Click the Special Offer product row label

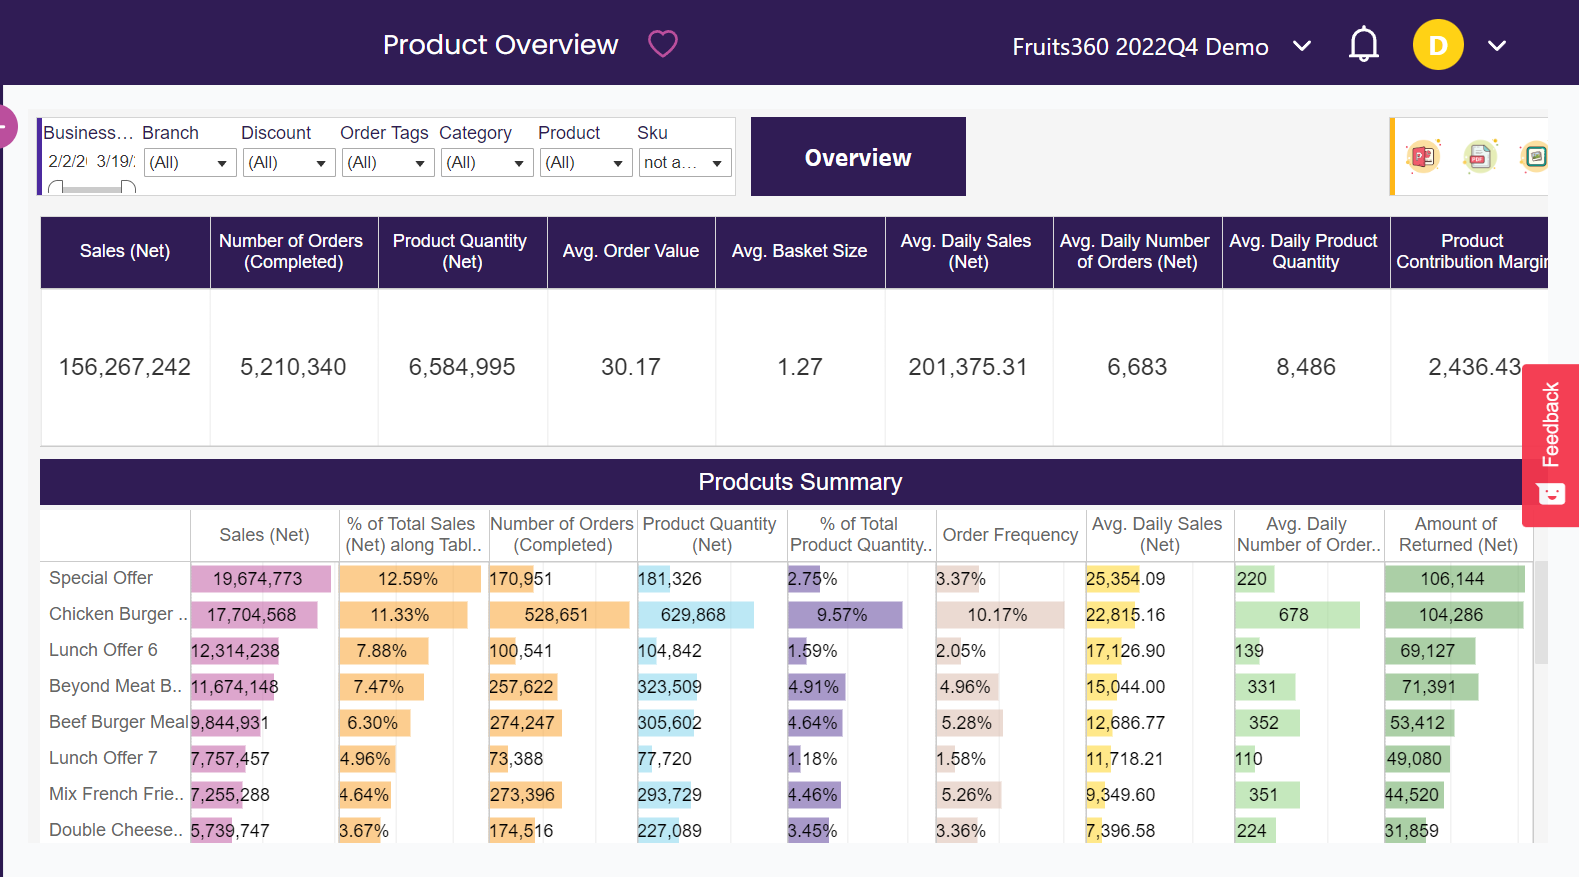click(x=101, y=578)
